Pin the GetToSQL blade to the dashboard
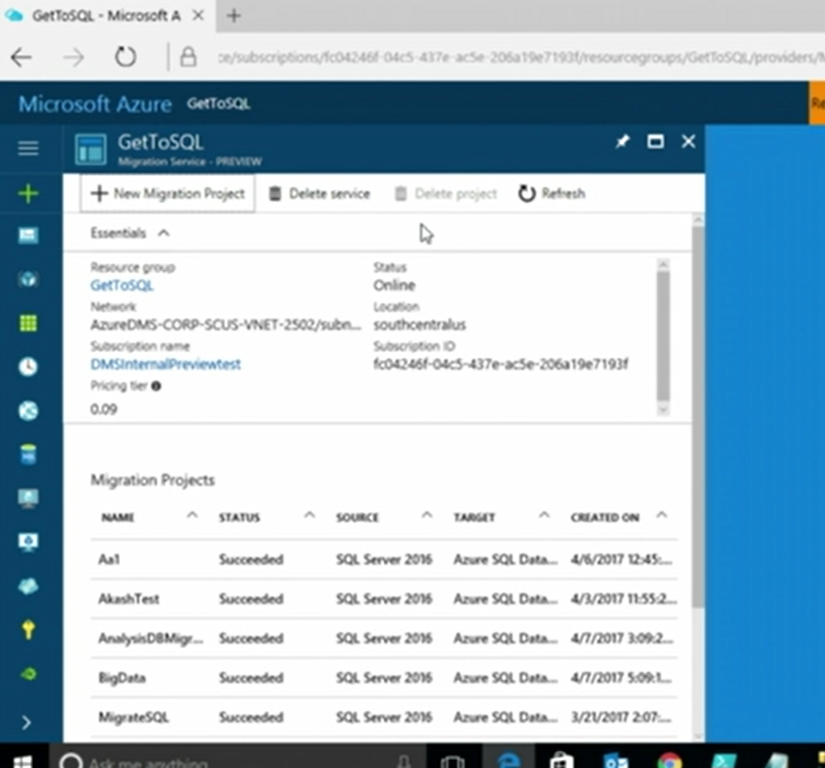Viewport: 825px width, 768px height. point(622,142)
